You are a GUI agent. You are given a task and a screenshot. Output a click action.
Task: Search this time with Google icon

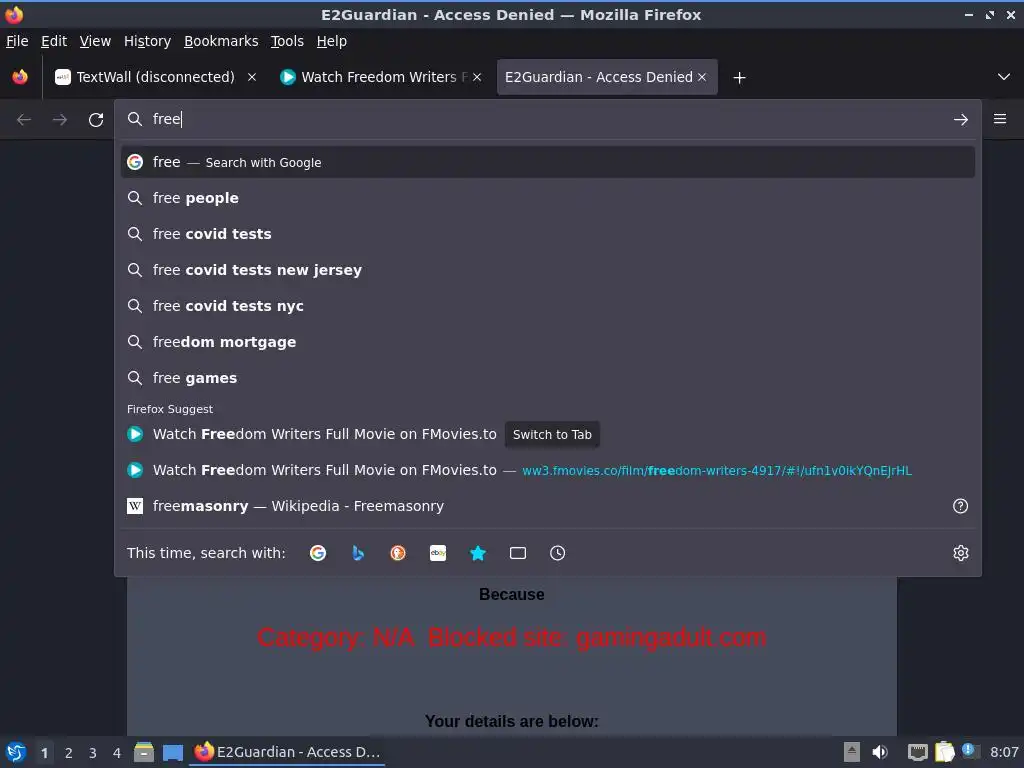(318, 553)
